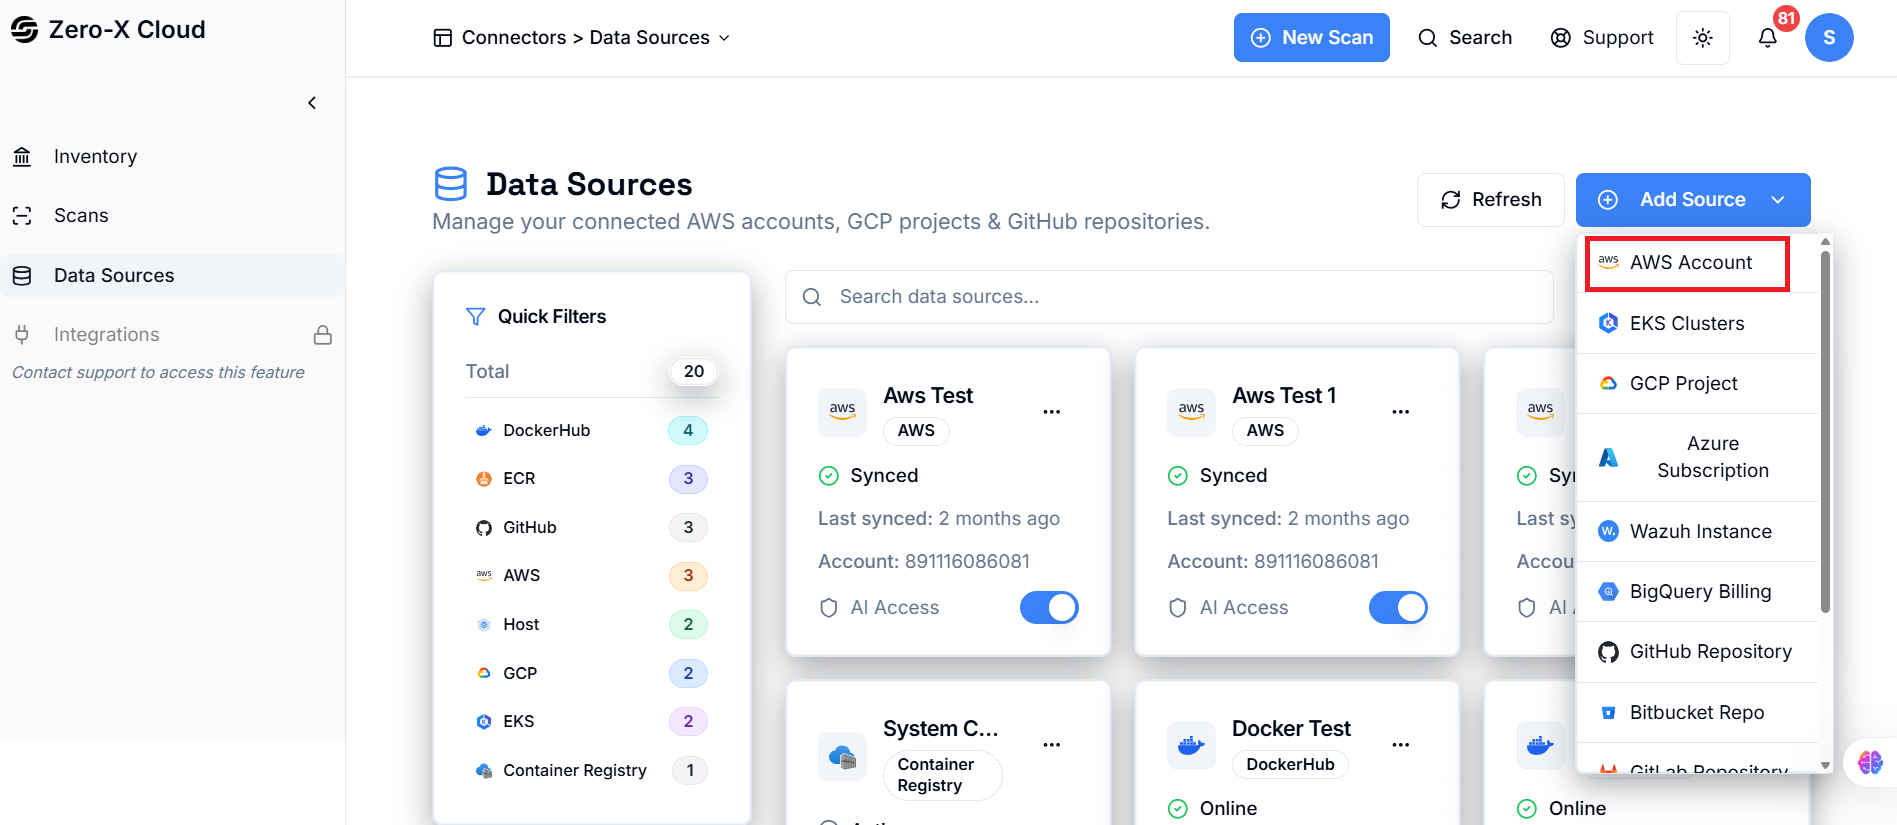
Task: Filter by Host in Quick Filters
Action: point(590,625)
